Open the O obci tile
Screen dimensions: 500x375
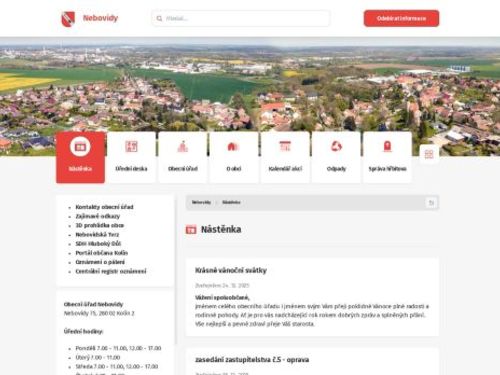[234, 157]
